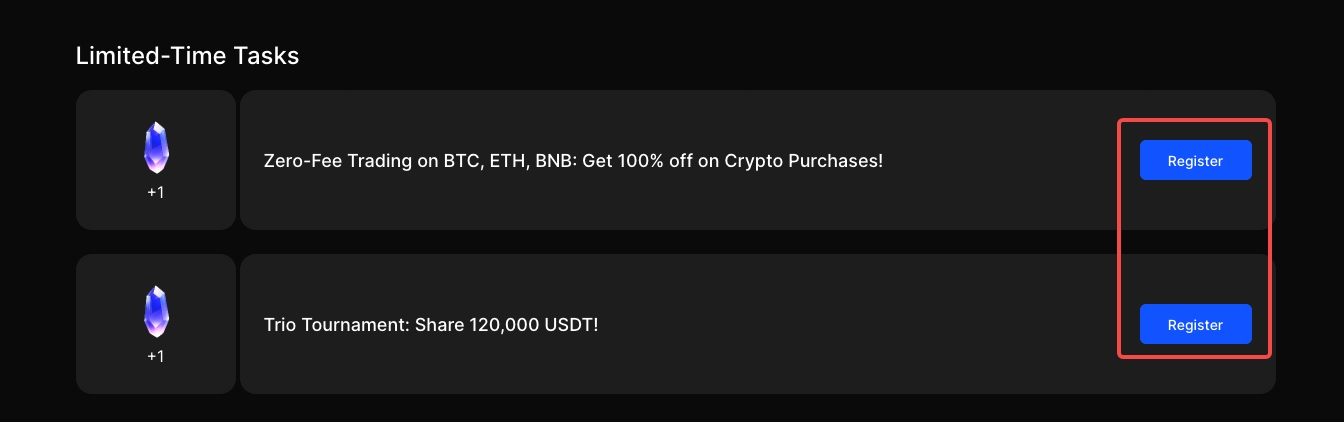Click the Limited-Time Tasks heading
Screen dimensions: 1344x422
pyautogui.click(x=187, y=56)
